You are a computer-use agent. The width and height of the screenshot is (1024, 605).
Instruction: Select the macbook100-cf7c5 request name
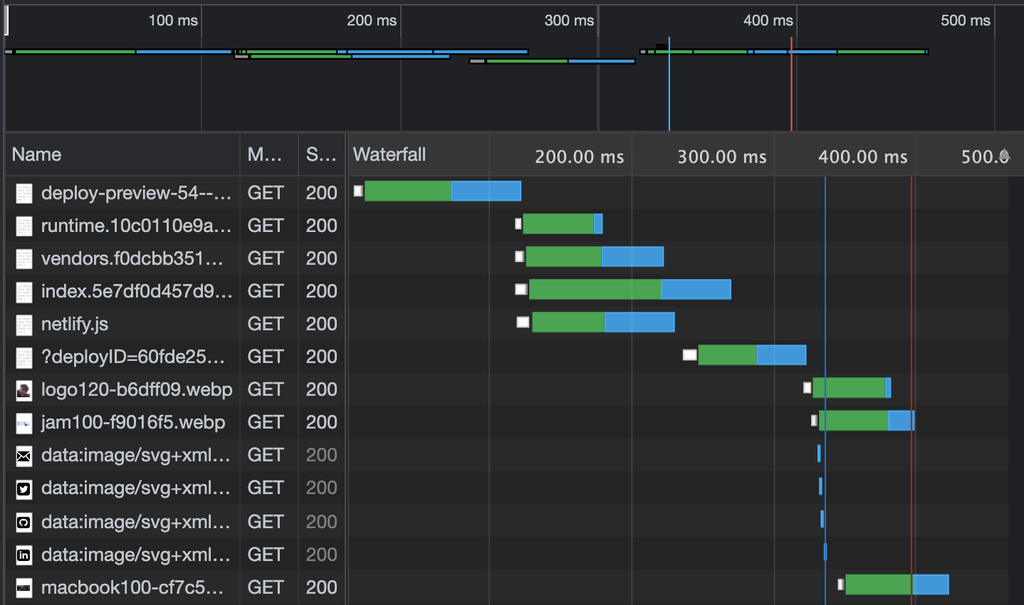pos(132,588)
